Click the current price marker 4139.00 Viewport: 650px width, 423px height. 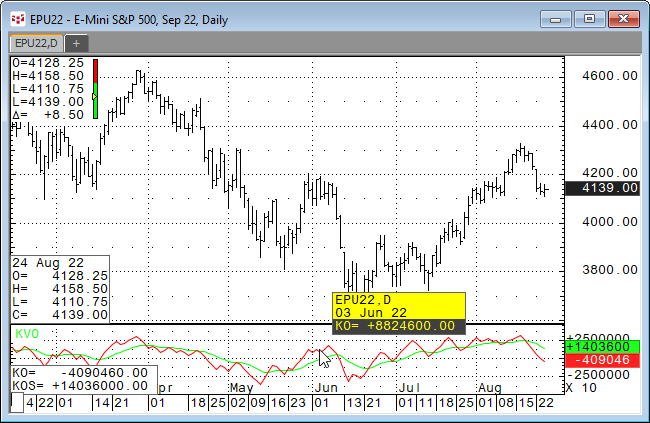click(x=602, y=187)
